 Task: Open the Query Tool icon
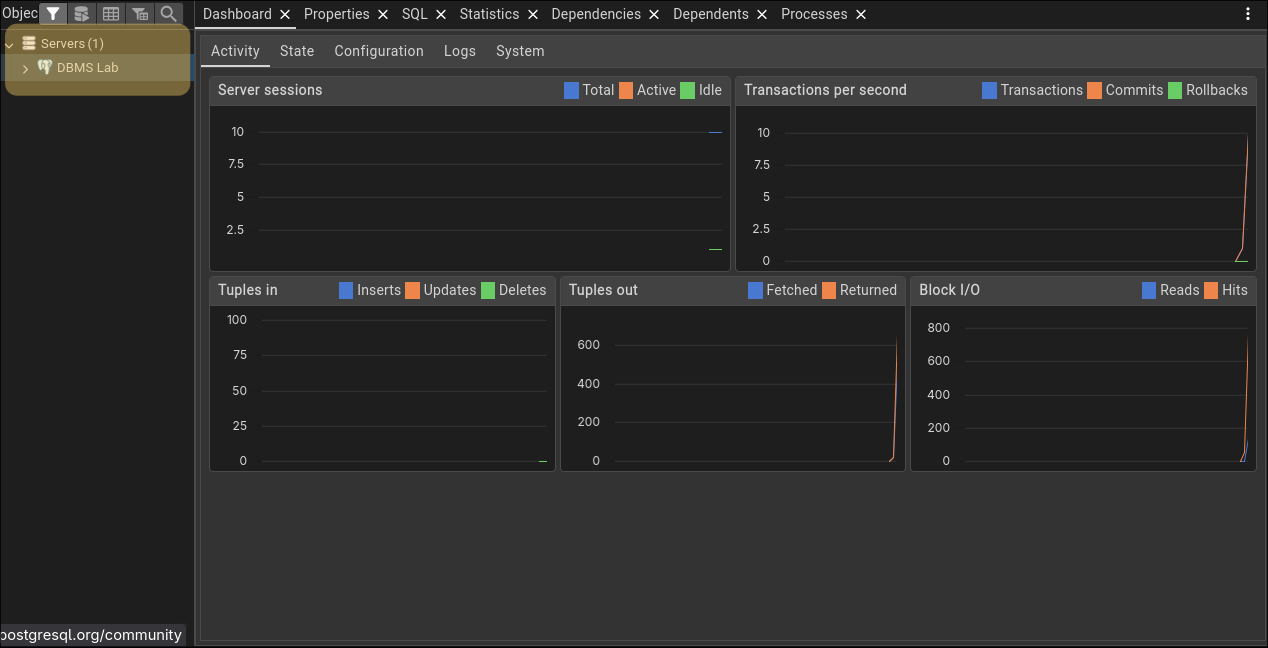[82, 14]
